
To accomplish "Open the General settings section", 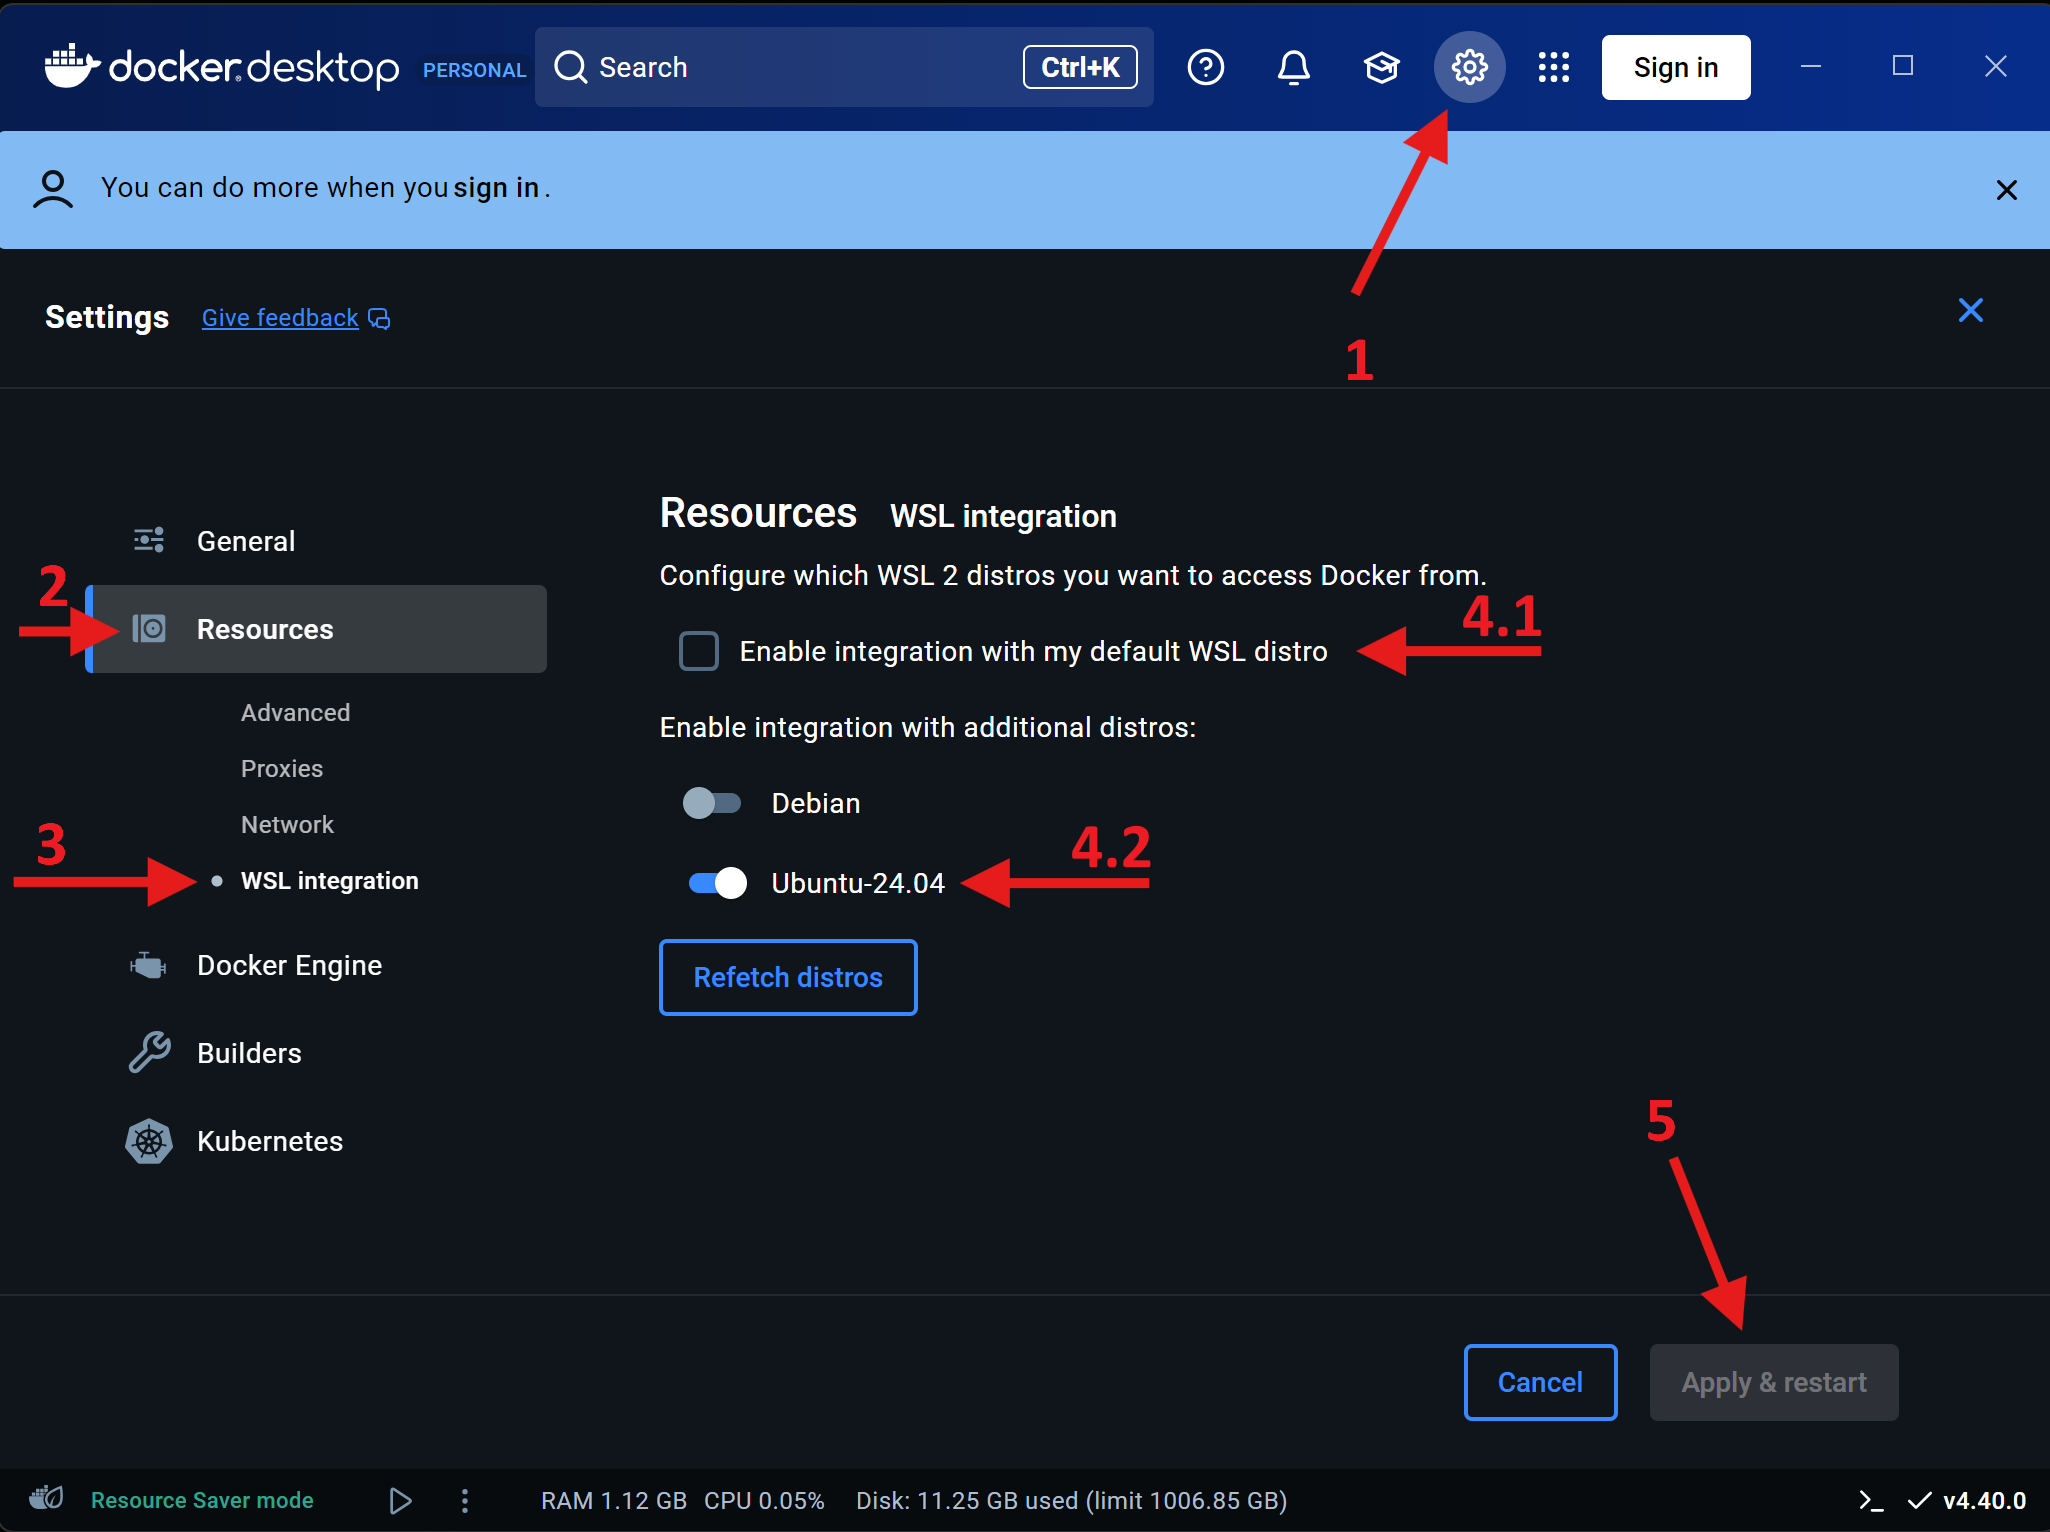I will (x=316, y=541).
